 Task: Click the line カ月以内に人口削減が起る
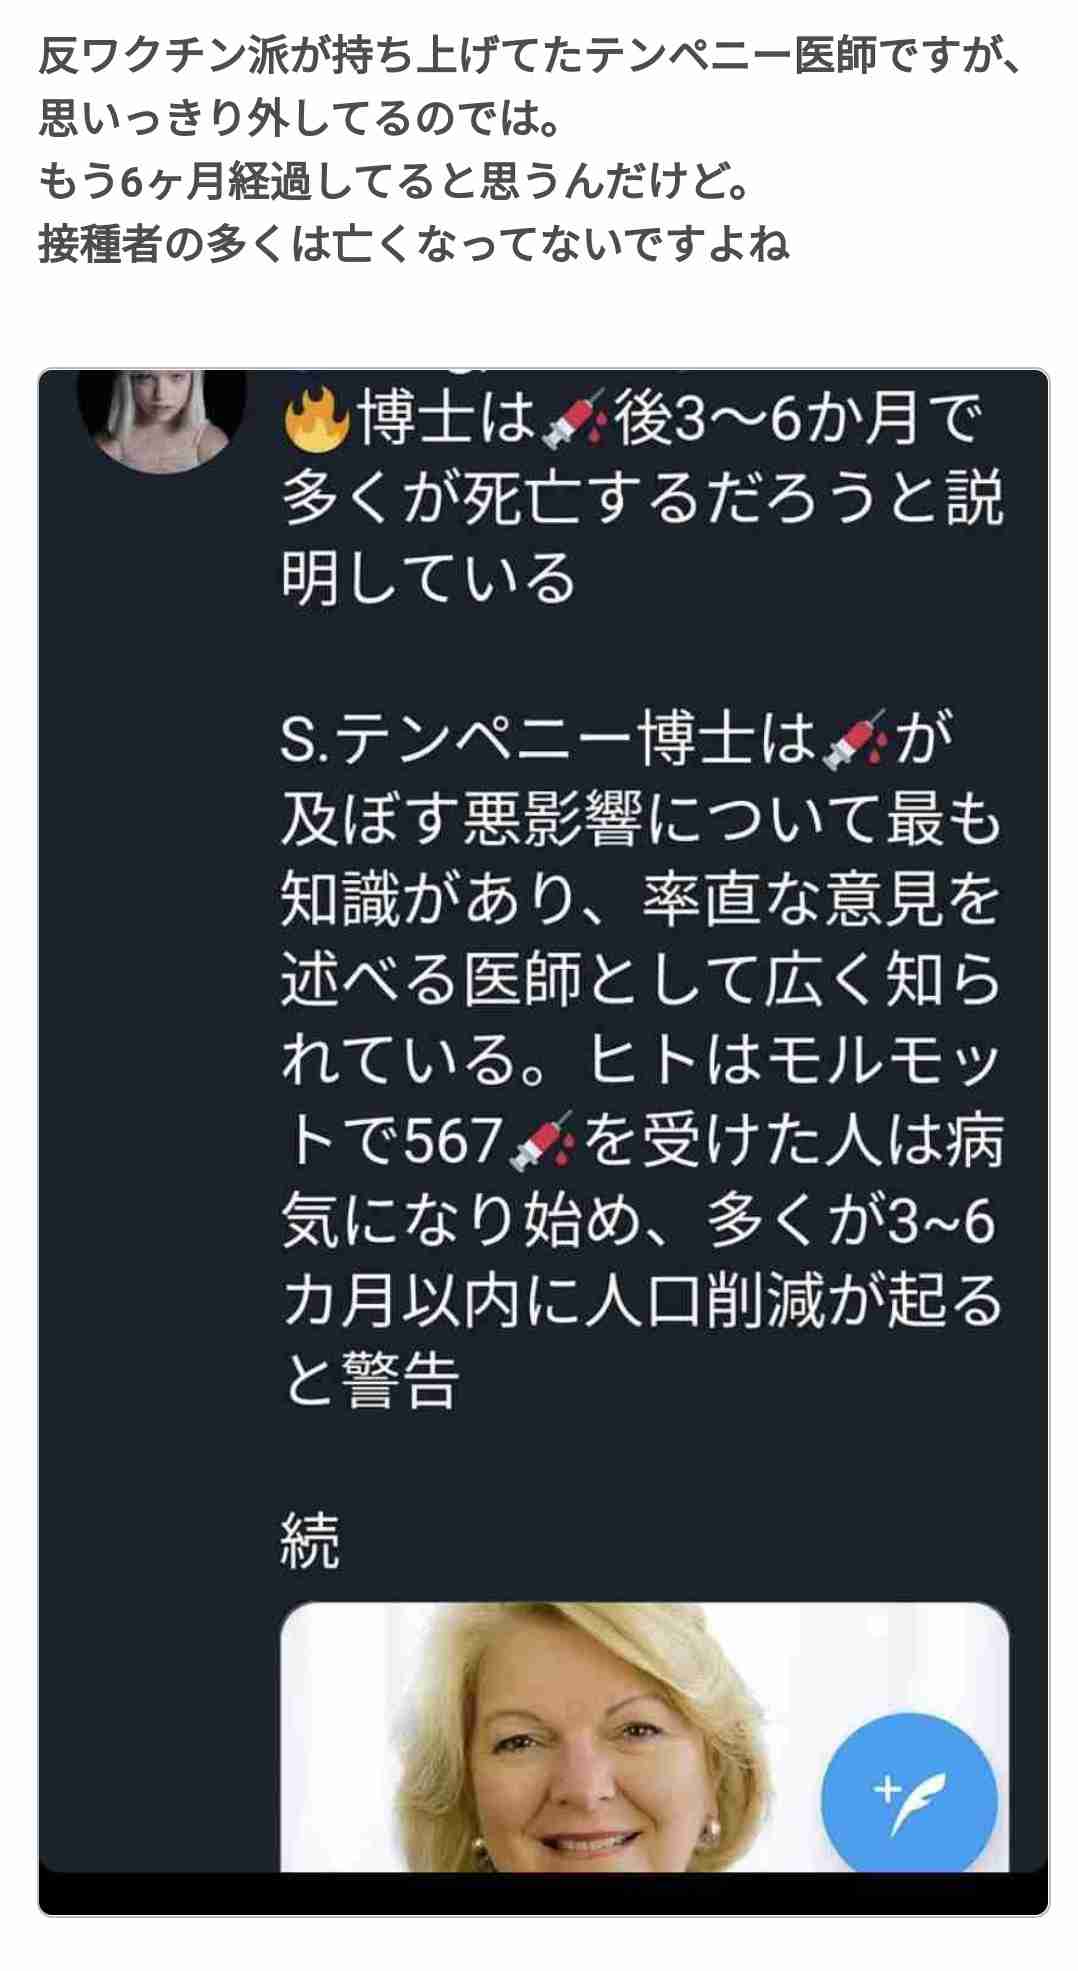[x=642, y=1301]
